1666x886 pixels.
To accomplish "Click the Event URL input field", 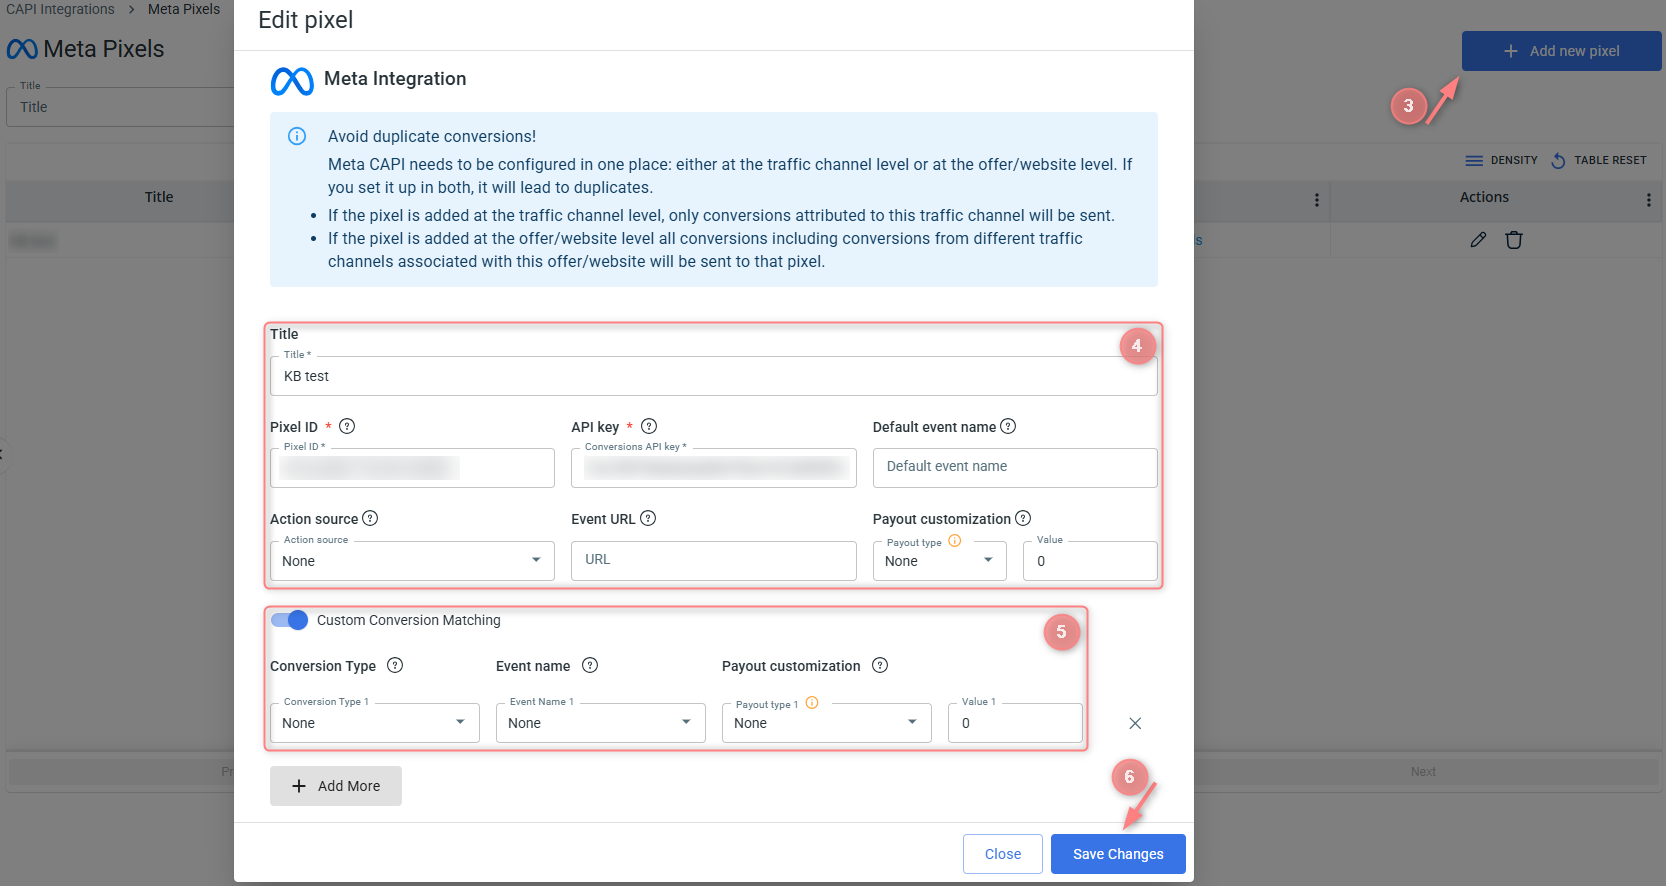I will point(714,561).
